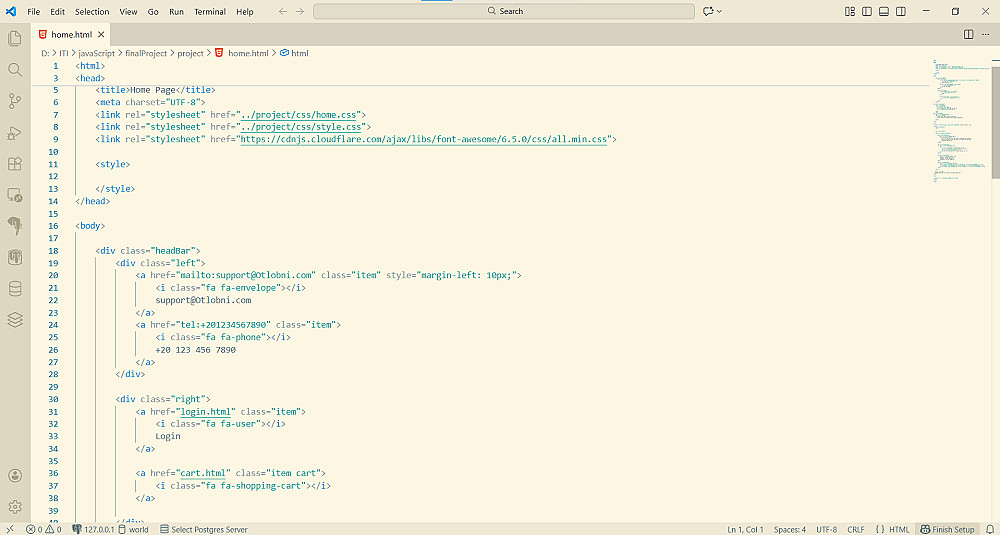Close the home.html tab
Screen dimensions: 1000x535
coord(101,34)
